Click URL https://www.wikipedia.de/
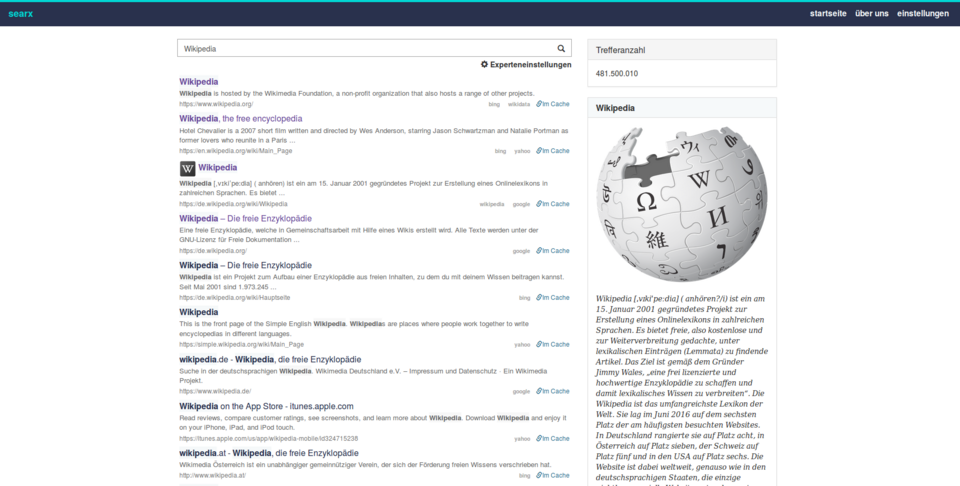 [215, 391]
